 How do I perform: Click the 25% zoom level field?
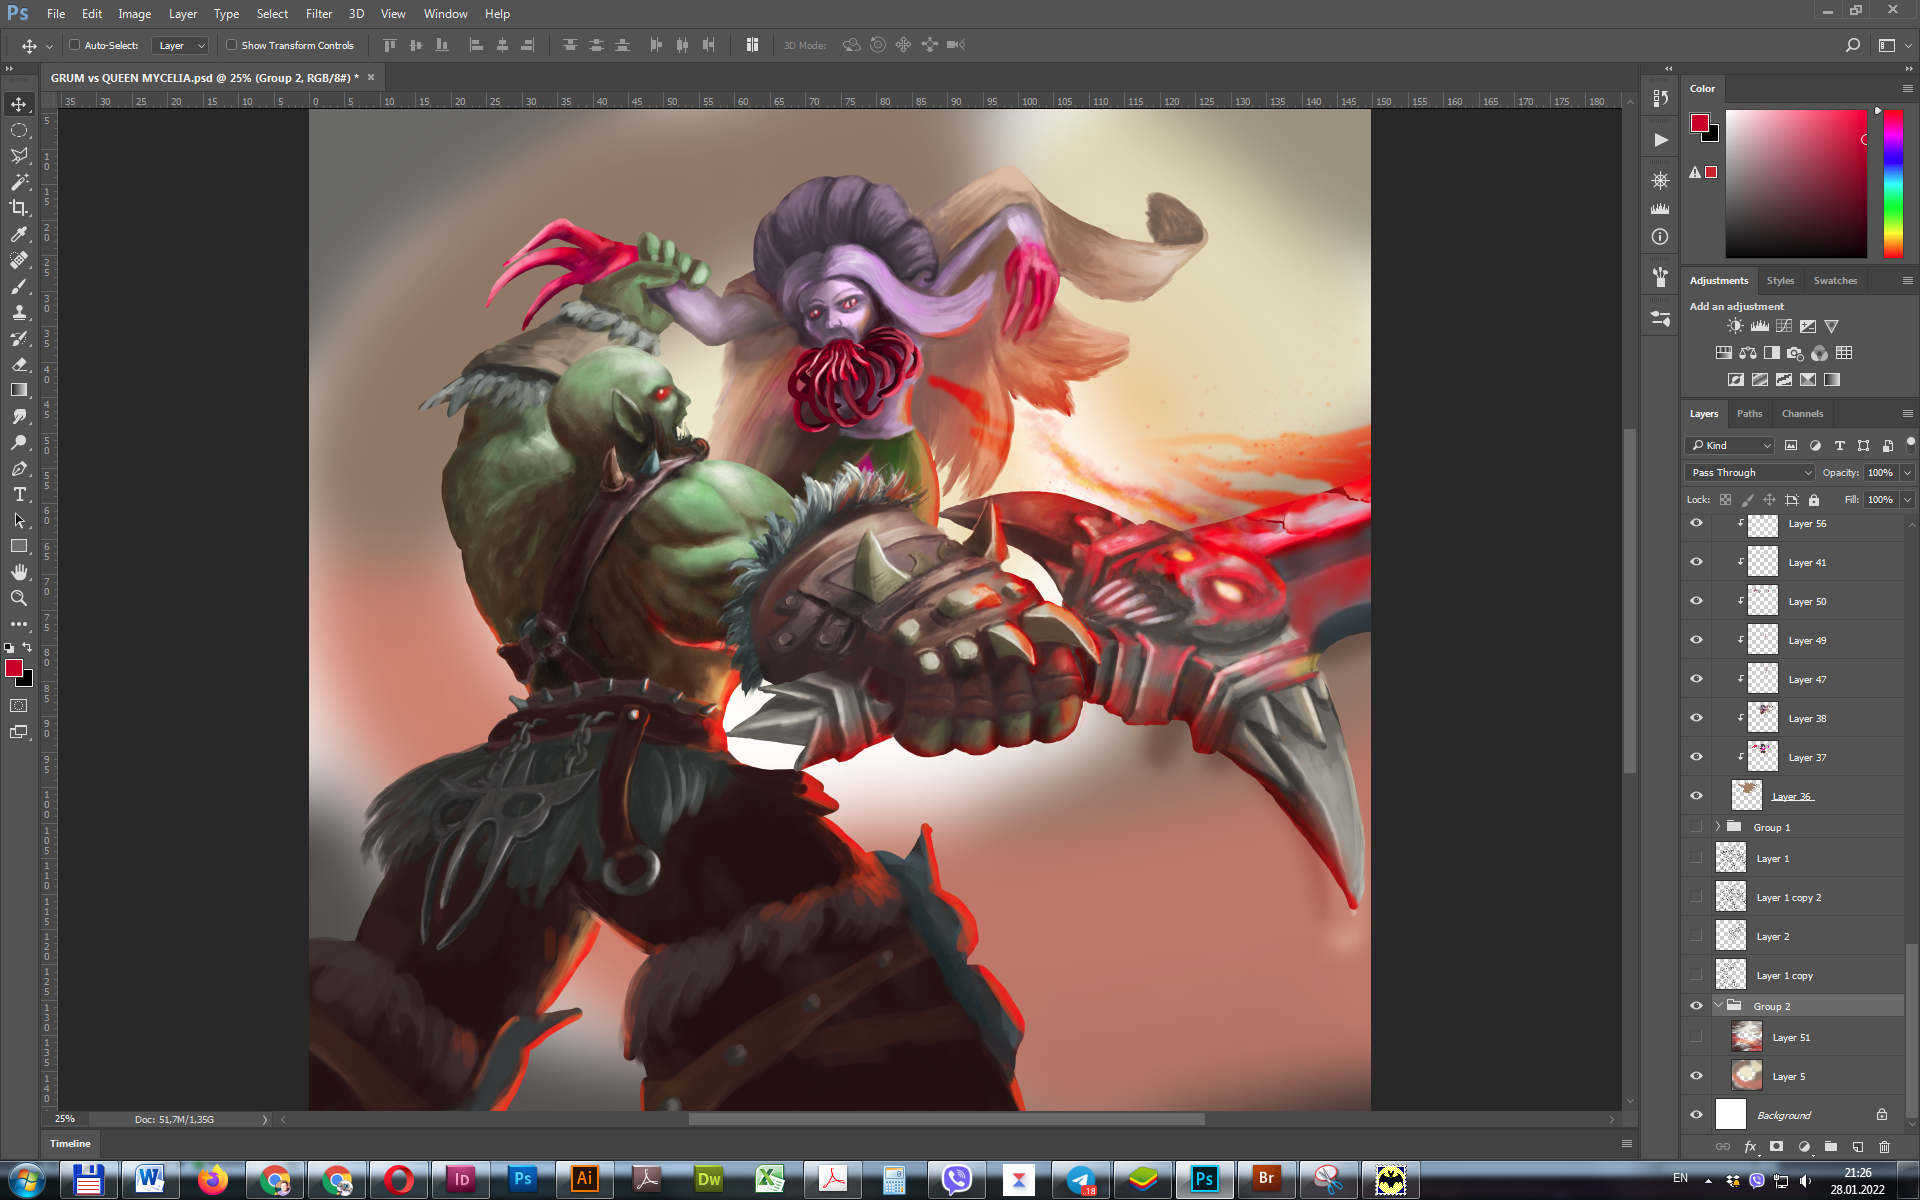65,1119
